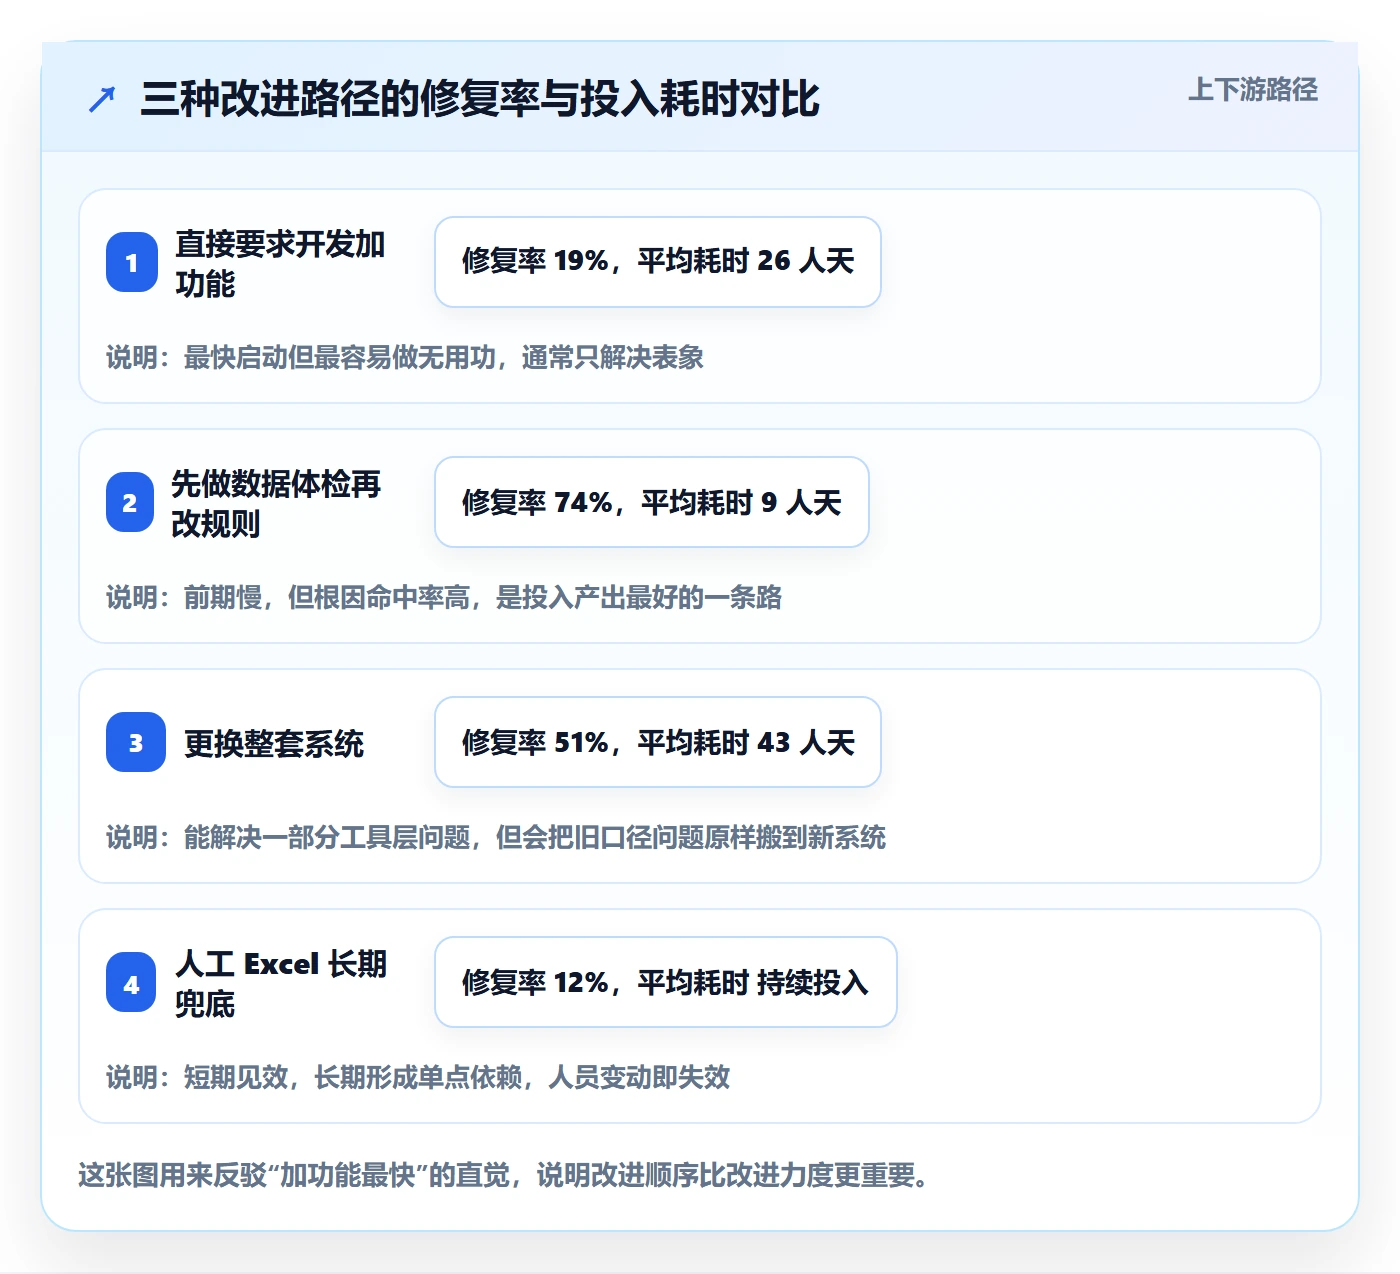
Task: Click the 修复率 51%，平均耗时 43 人天 box
Action: click(x=658, y=742)
